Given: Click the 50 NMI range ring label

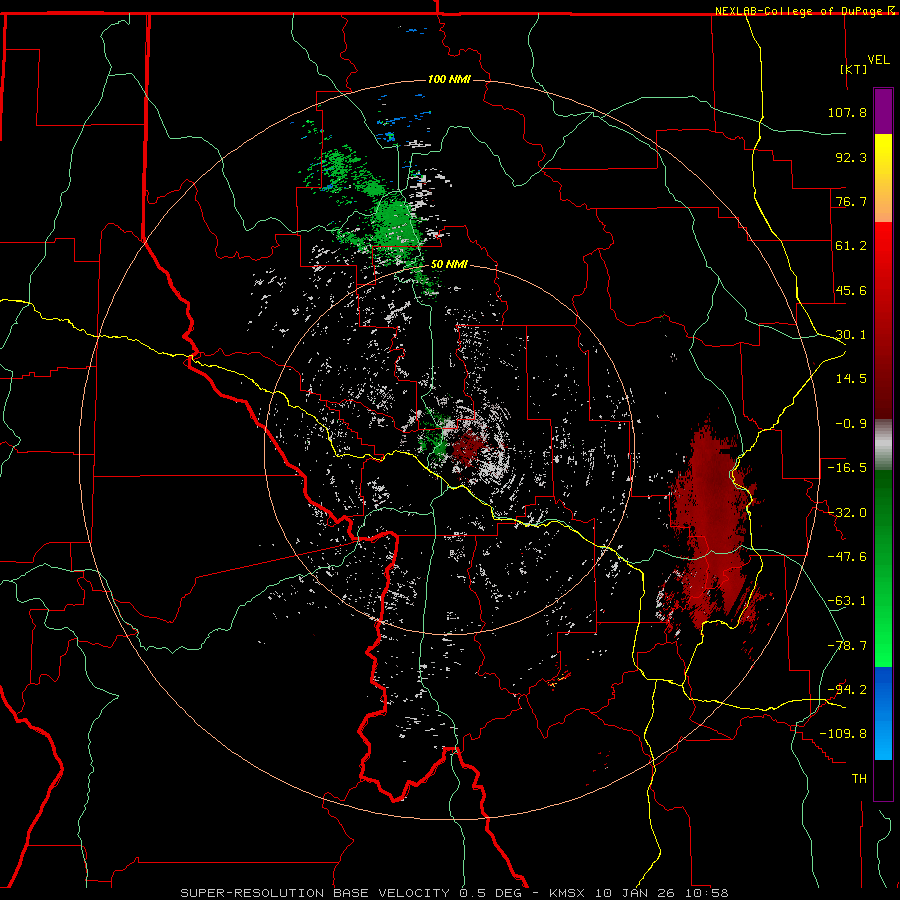Looking at the screenshot, I should (x=449, y=265).
